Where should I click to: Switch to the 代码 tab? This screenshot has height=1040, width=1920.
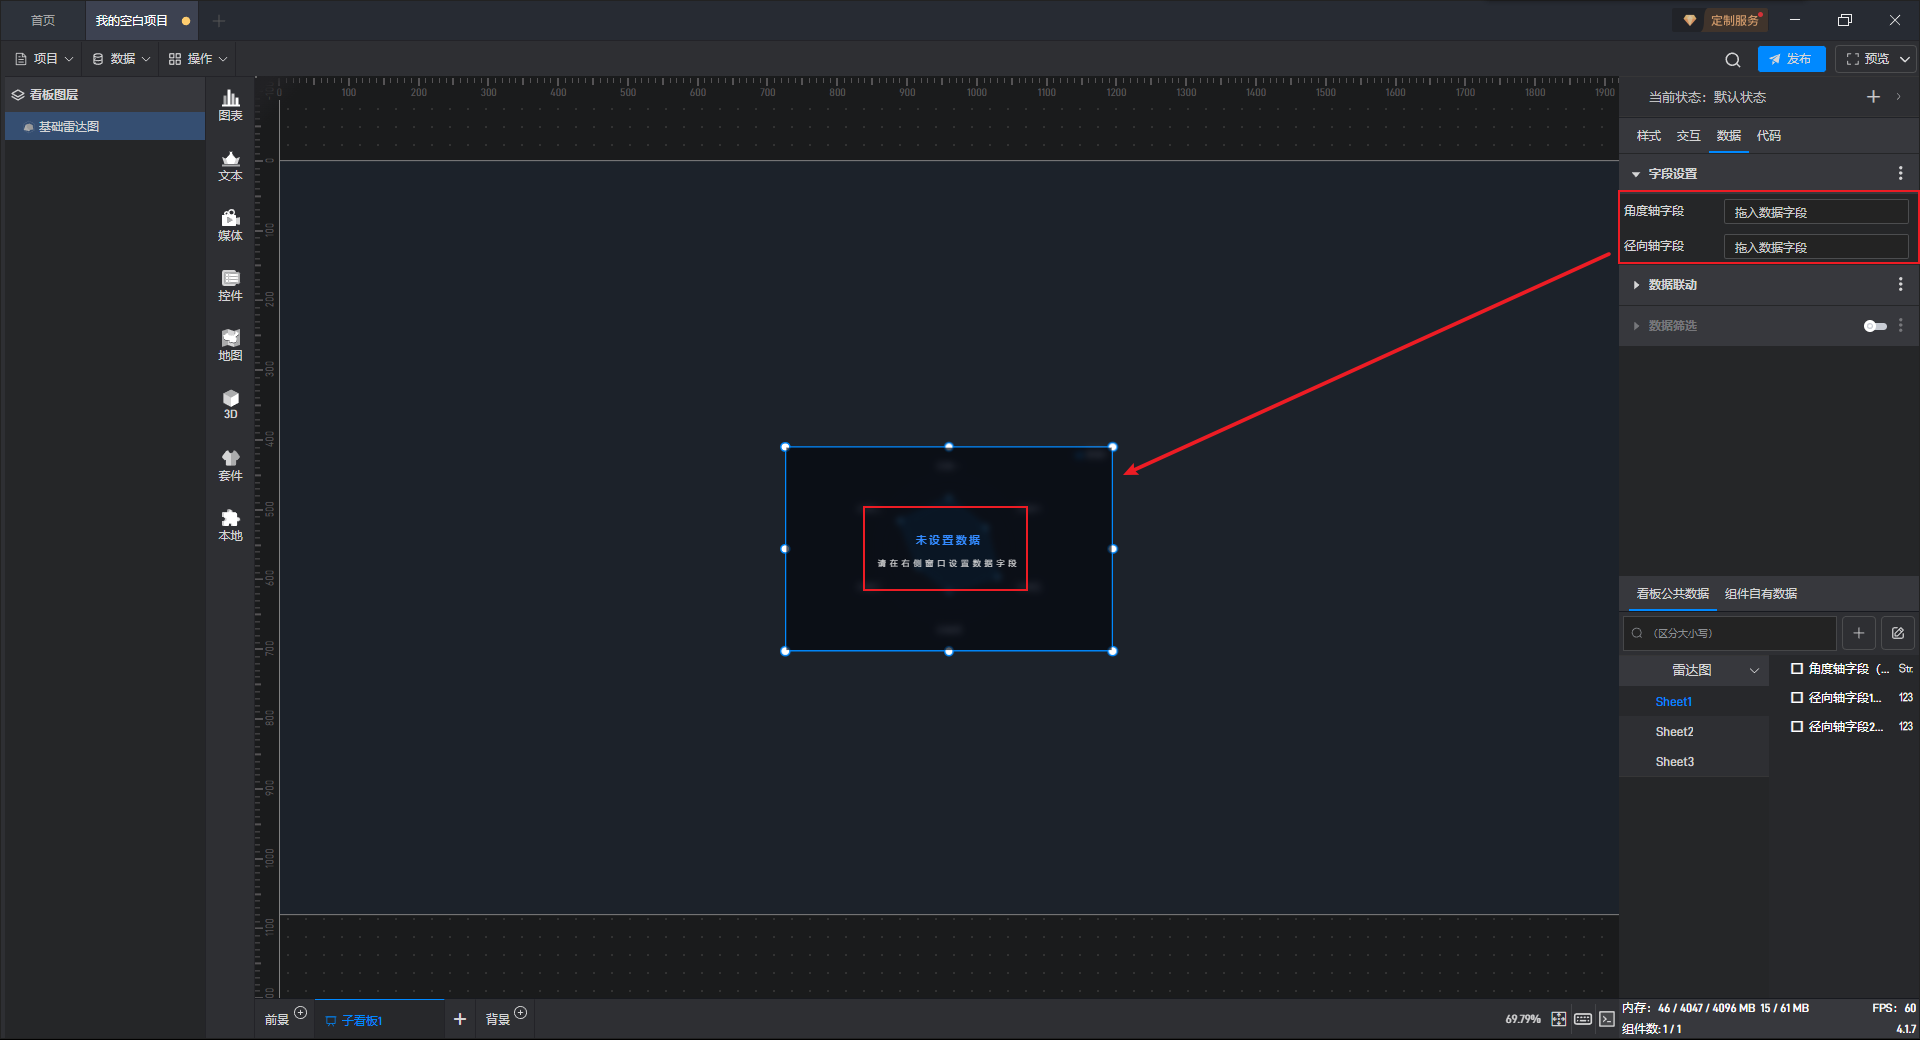click(1769, 136)
